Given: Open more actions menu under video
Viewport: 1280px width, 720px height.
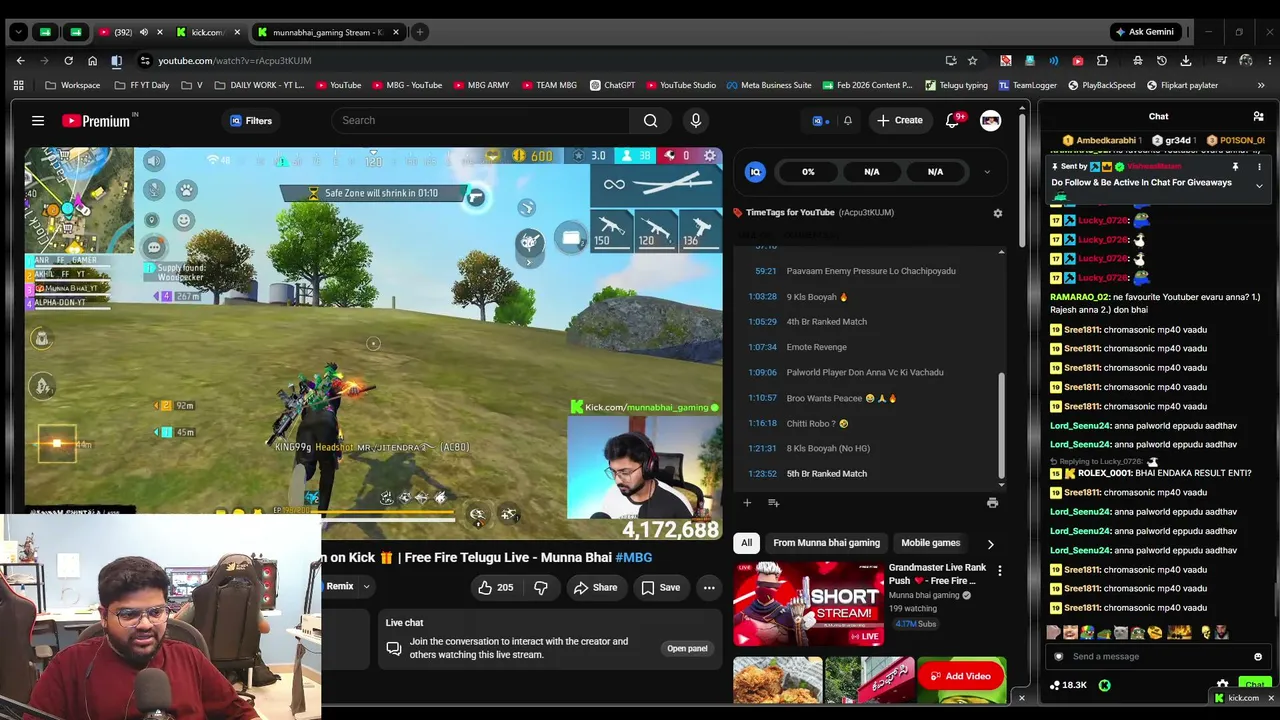Looking at the screenshot, I should coord(709,588).
